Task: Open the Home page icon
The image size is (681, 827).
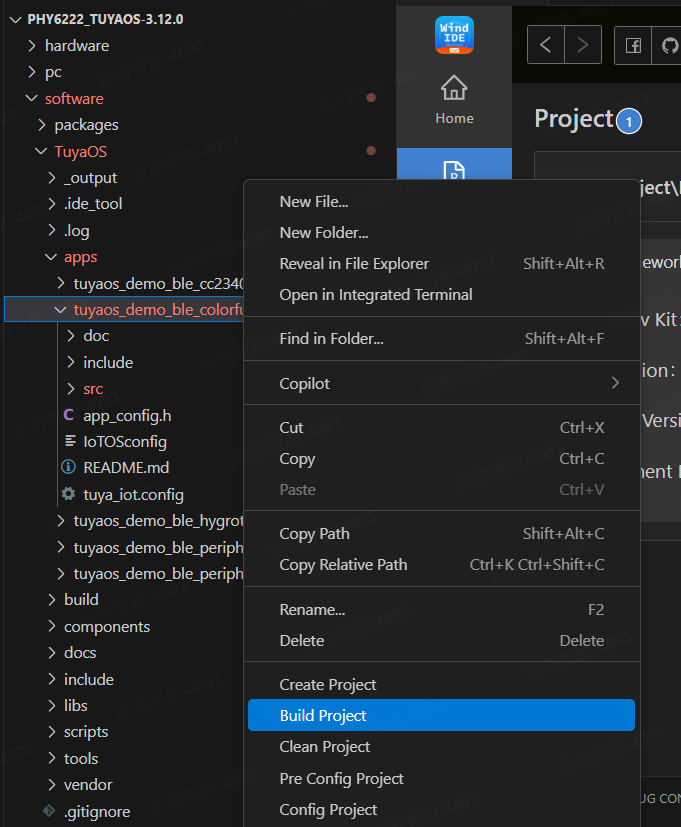Action: (x=454, y=99)
